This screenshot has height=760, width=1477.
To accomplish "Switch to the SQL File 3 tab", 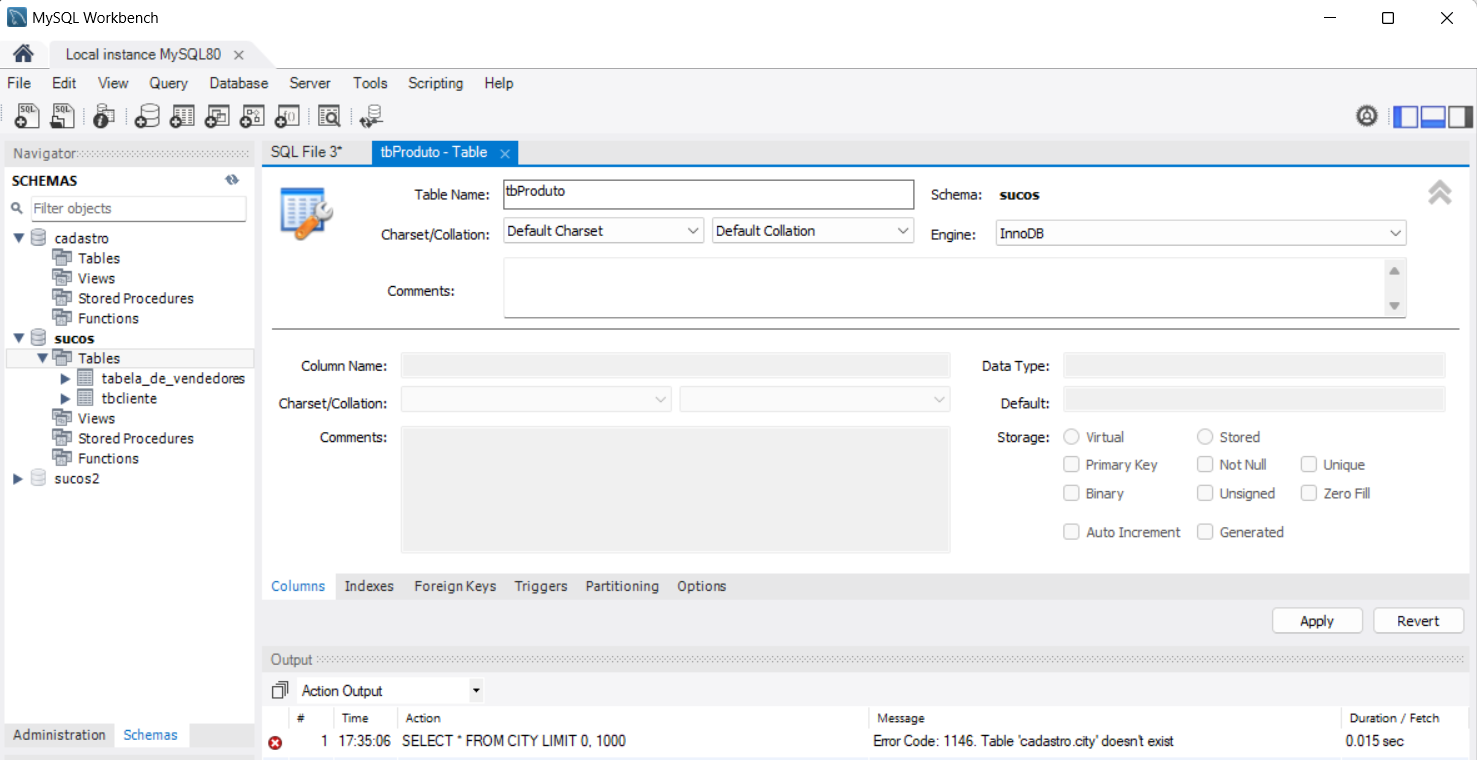I will click(306, 152).
